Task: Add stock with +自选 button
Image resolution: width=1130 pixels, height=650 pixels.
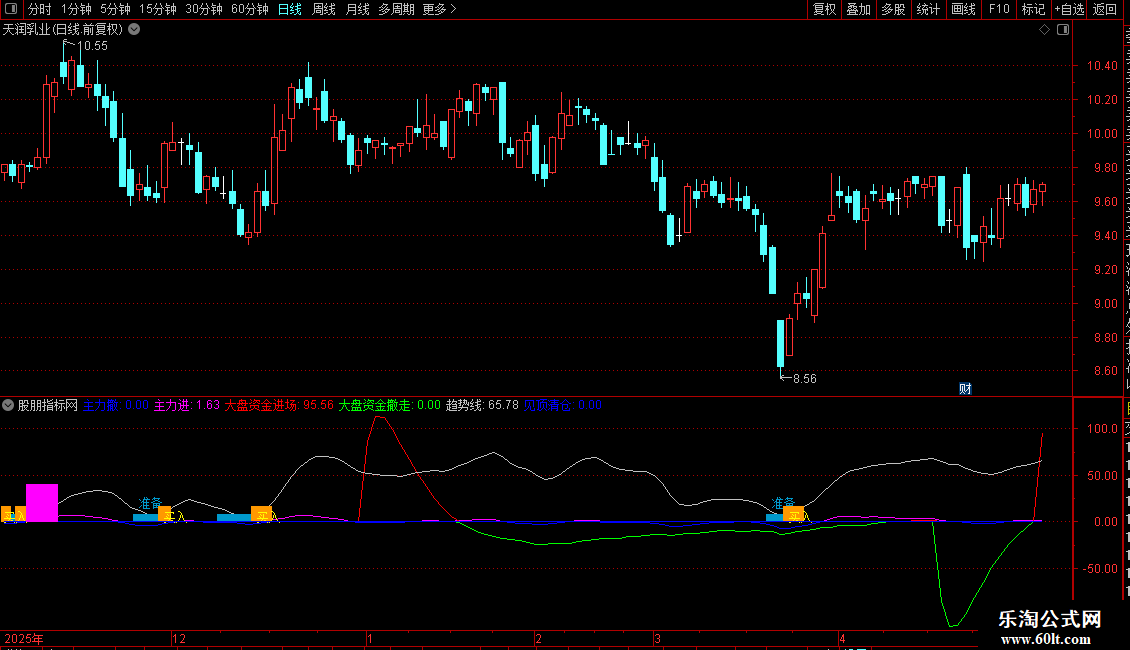Action: (x=1069, y=9)
